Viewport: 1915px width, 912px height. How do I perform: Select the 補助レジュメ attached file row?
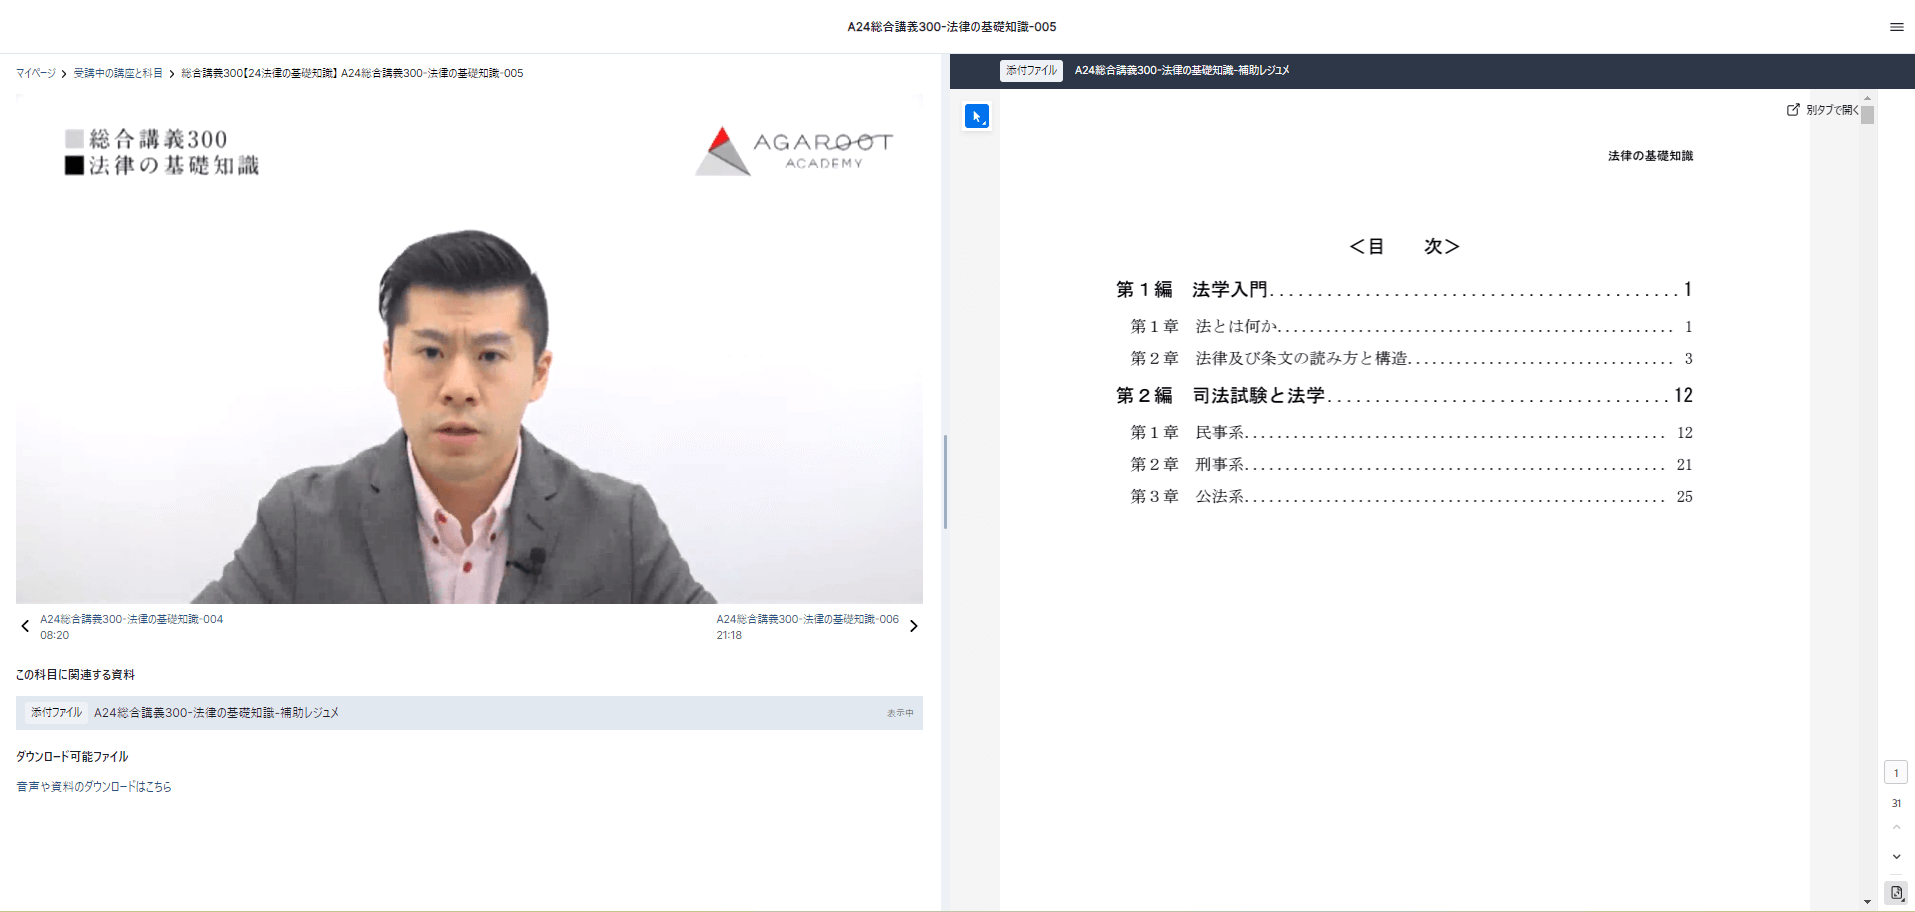pos(468,713)
